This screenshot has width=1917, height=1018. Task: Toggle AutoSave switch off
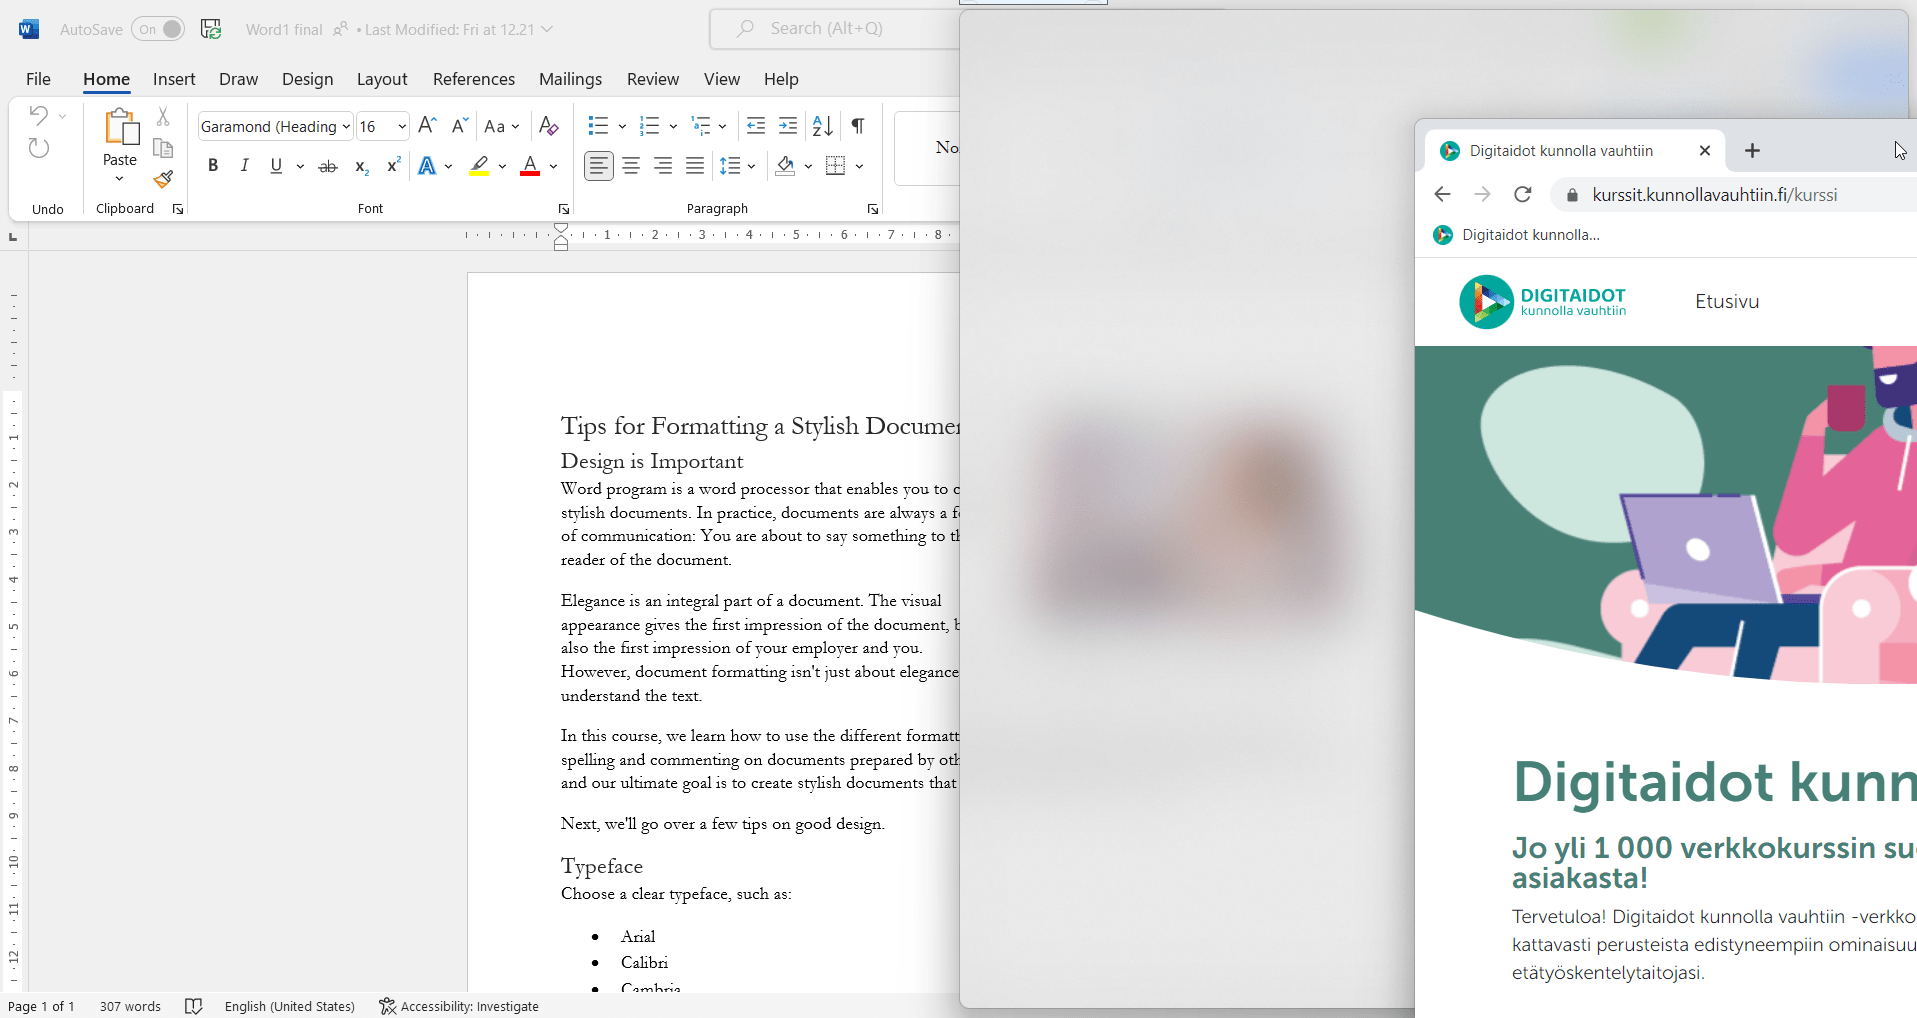pyautogui.click(x=158, y=29)
